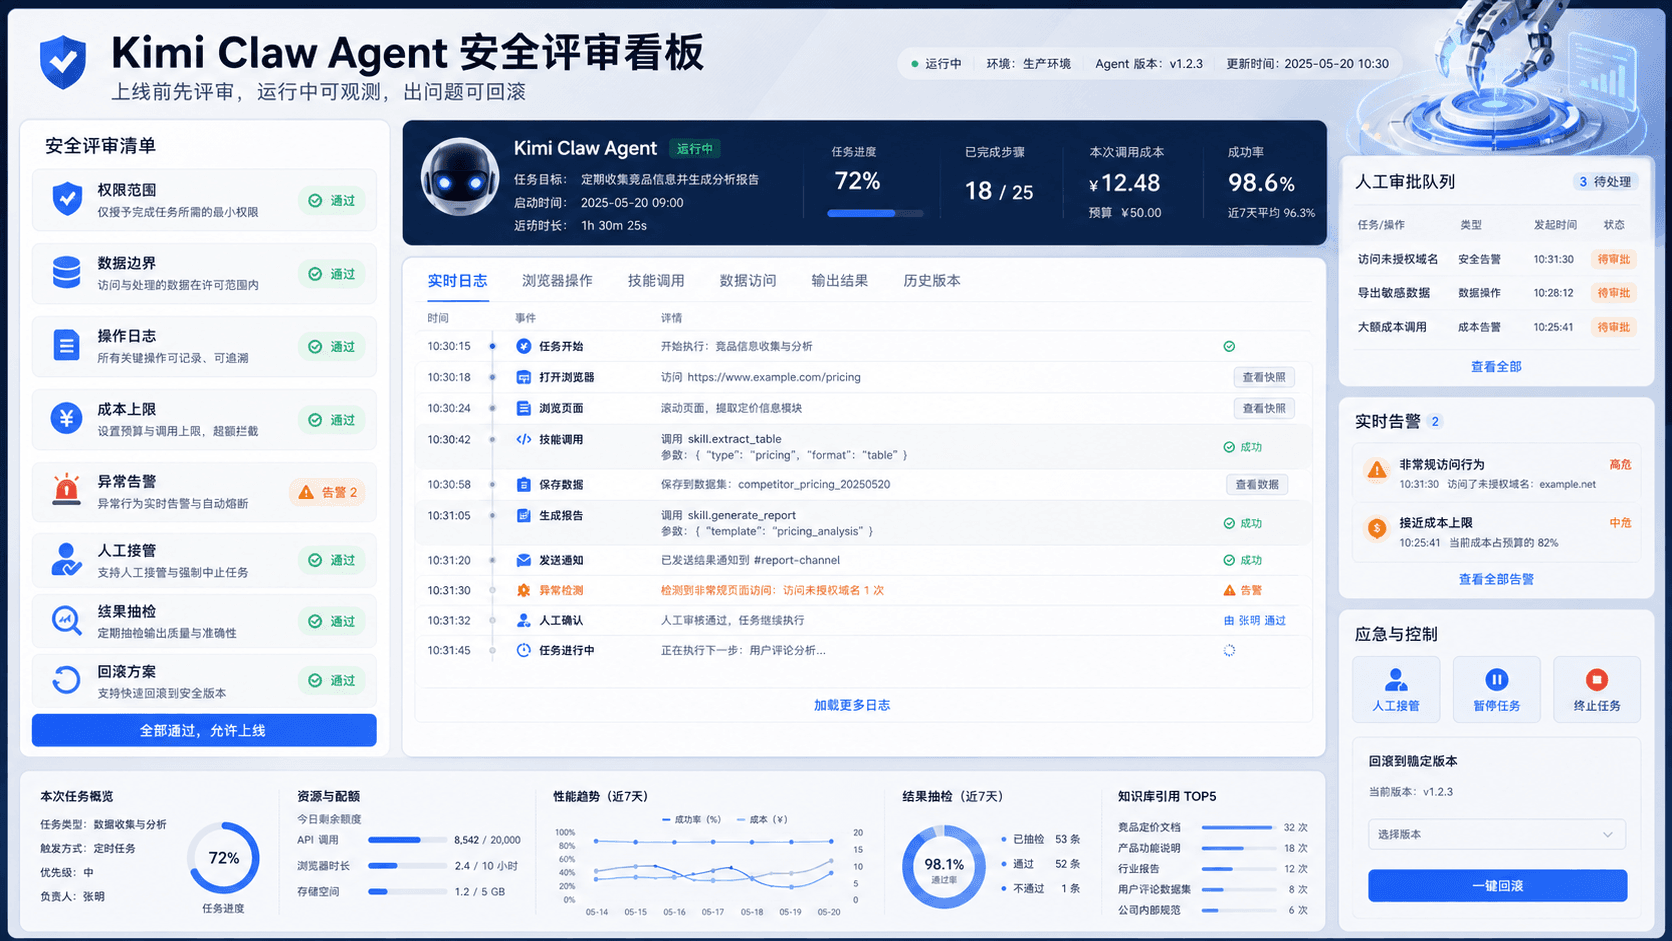The height and width of the screenshot is (941, 1672).
Task: Click the 结果抽检 magnifier chart icon
Action: pyautogui.click(x=67, y=620)
